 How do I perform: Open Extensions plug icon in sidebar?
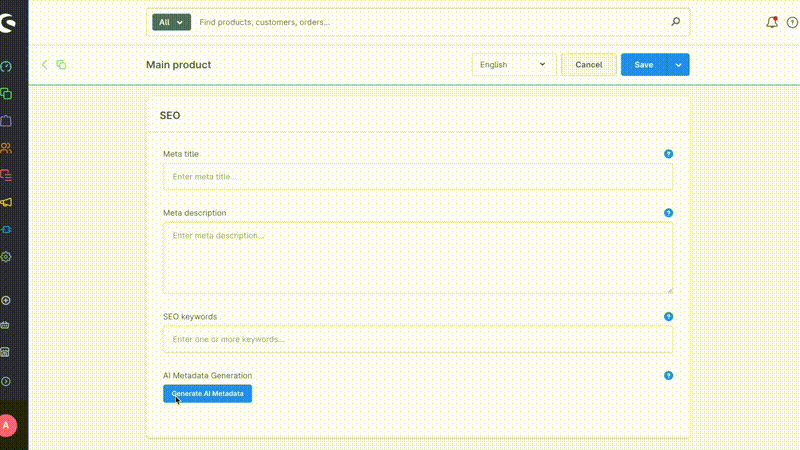click(x=6, y=229)
